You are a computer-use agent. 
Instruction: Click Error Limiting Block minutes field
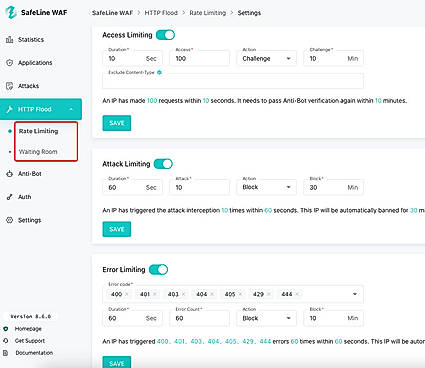click(333, 318)
